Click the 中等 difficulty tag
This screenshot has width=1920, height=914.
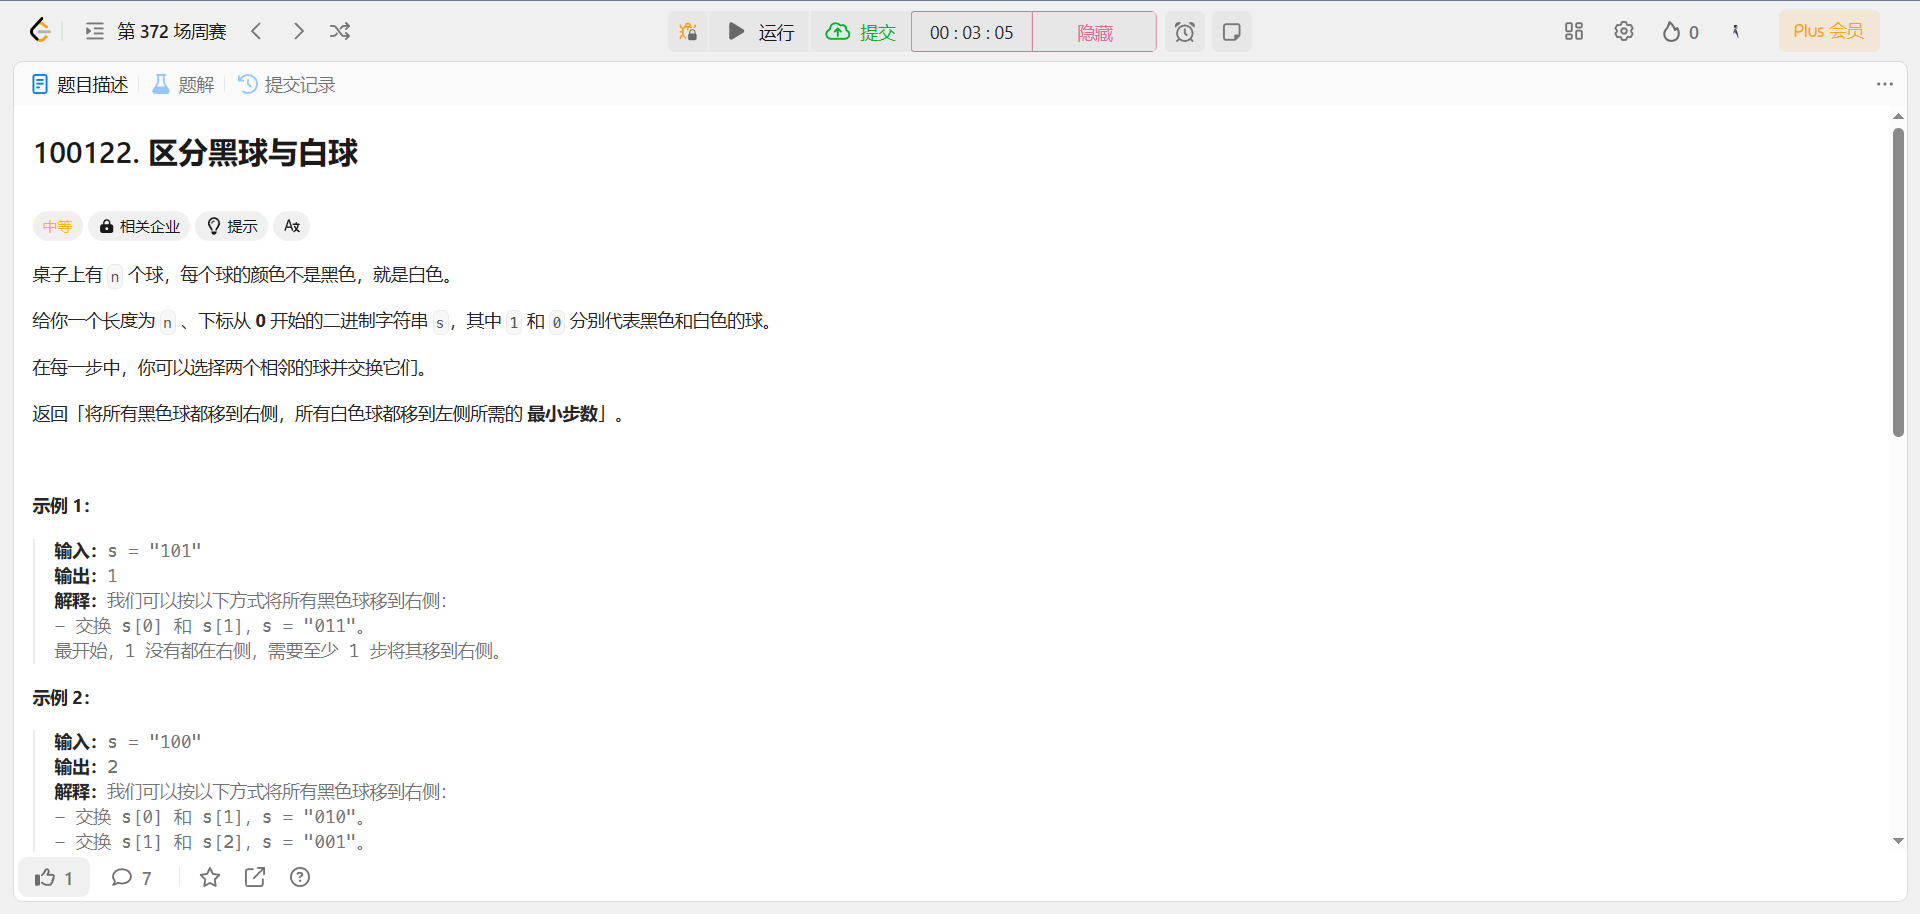[57, 226]
